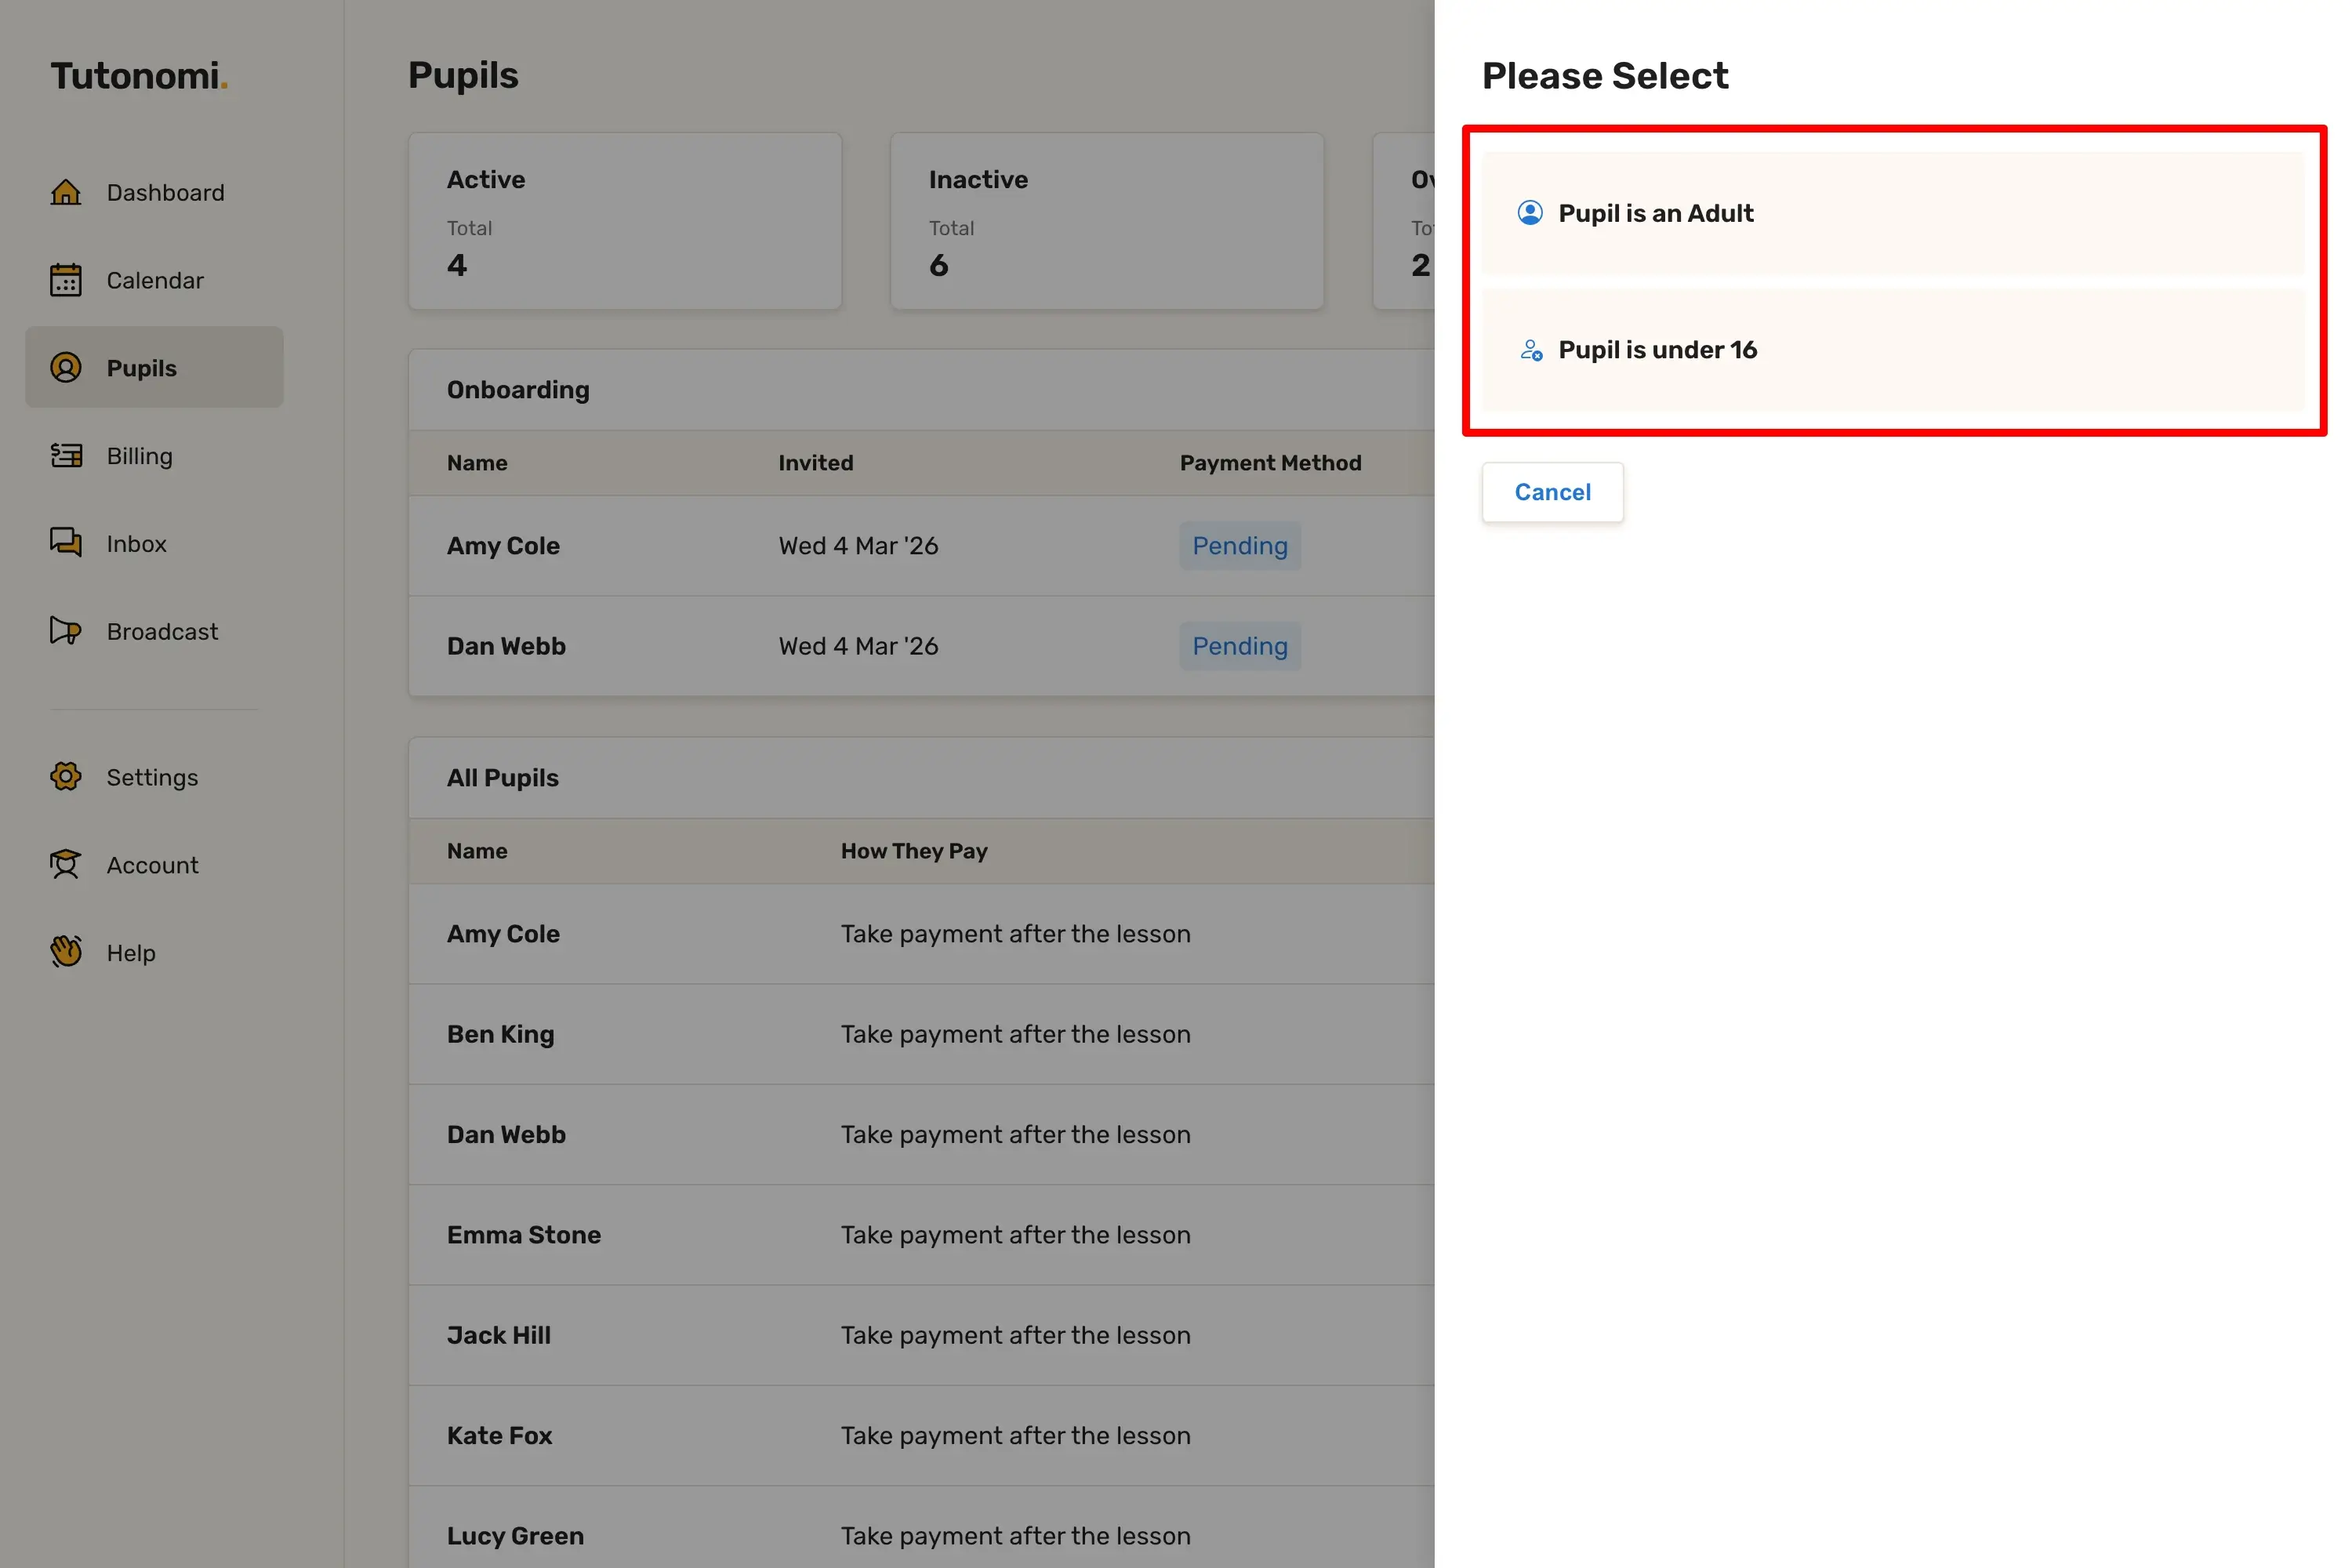Click the Dashboard house icon

(x=66, y=192)
